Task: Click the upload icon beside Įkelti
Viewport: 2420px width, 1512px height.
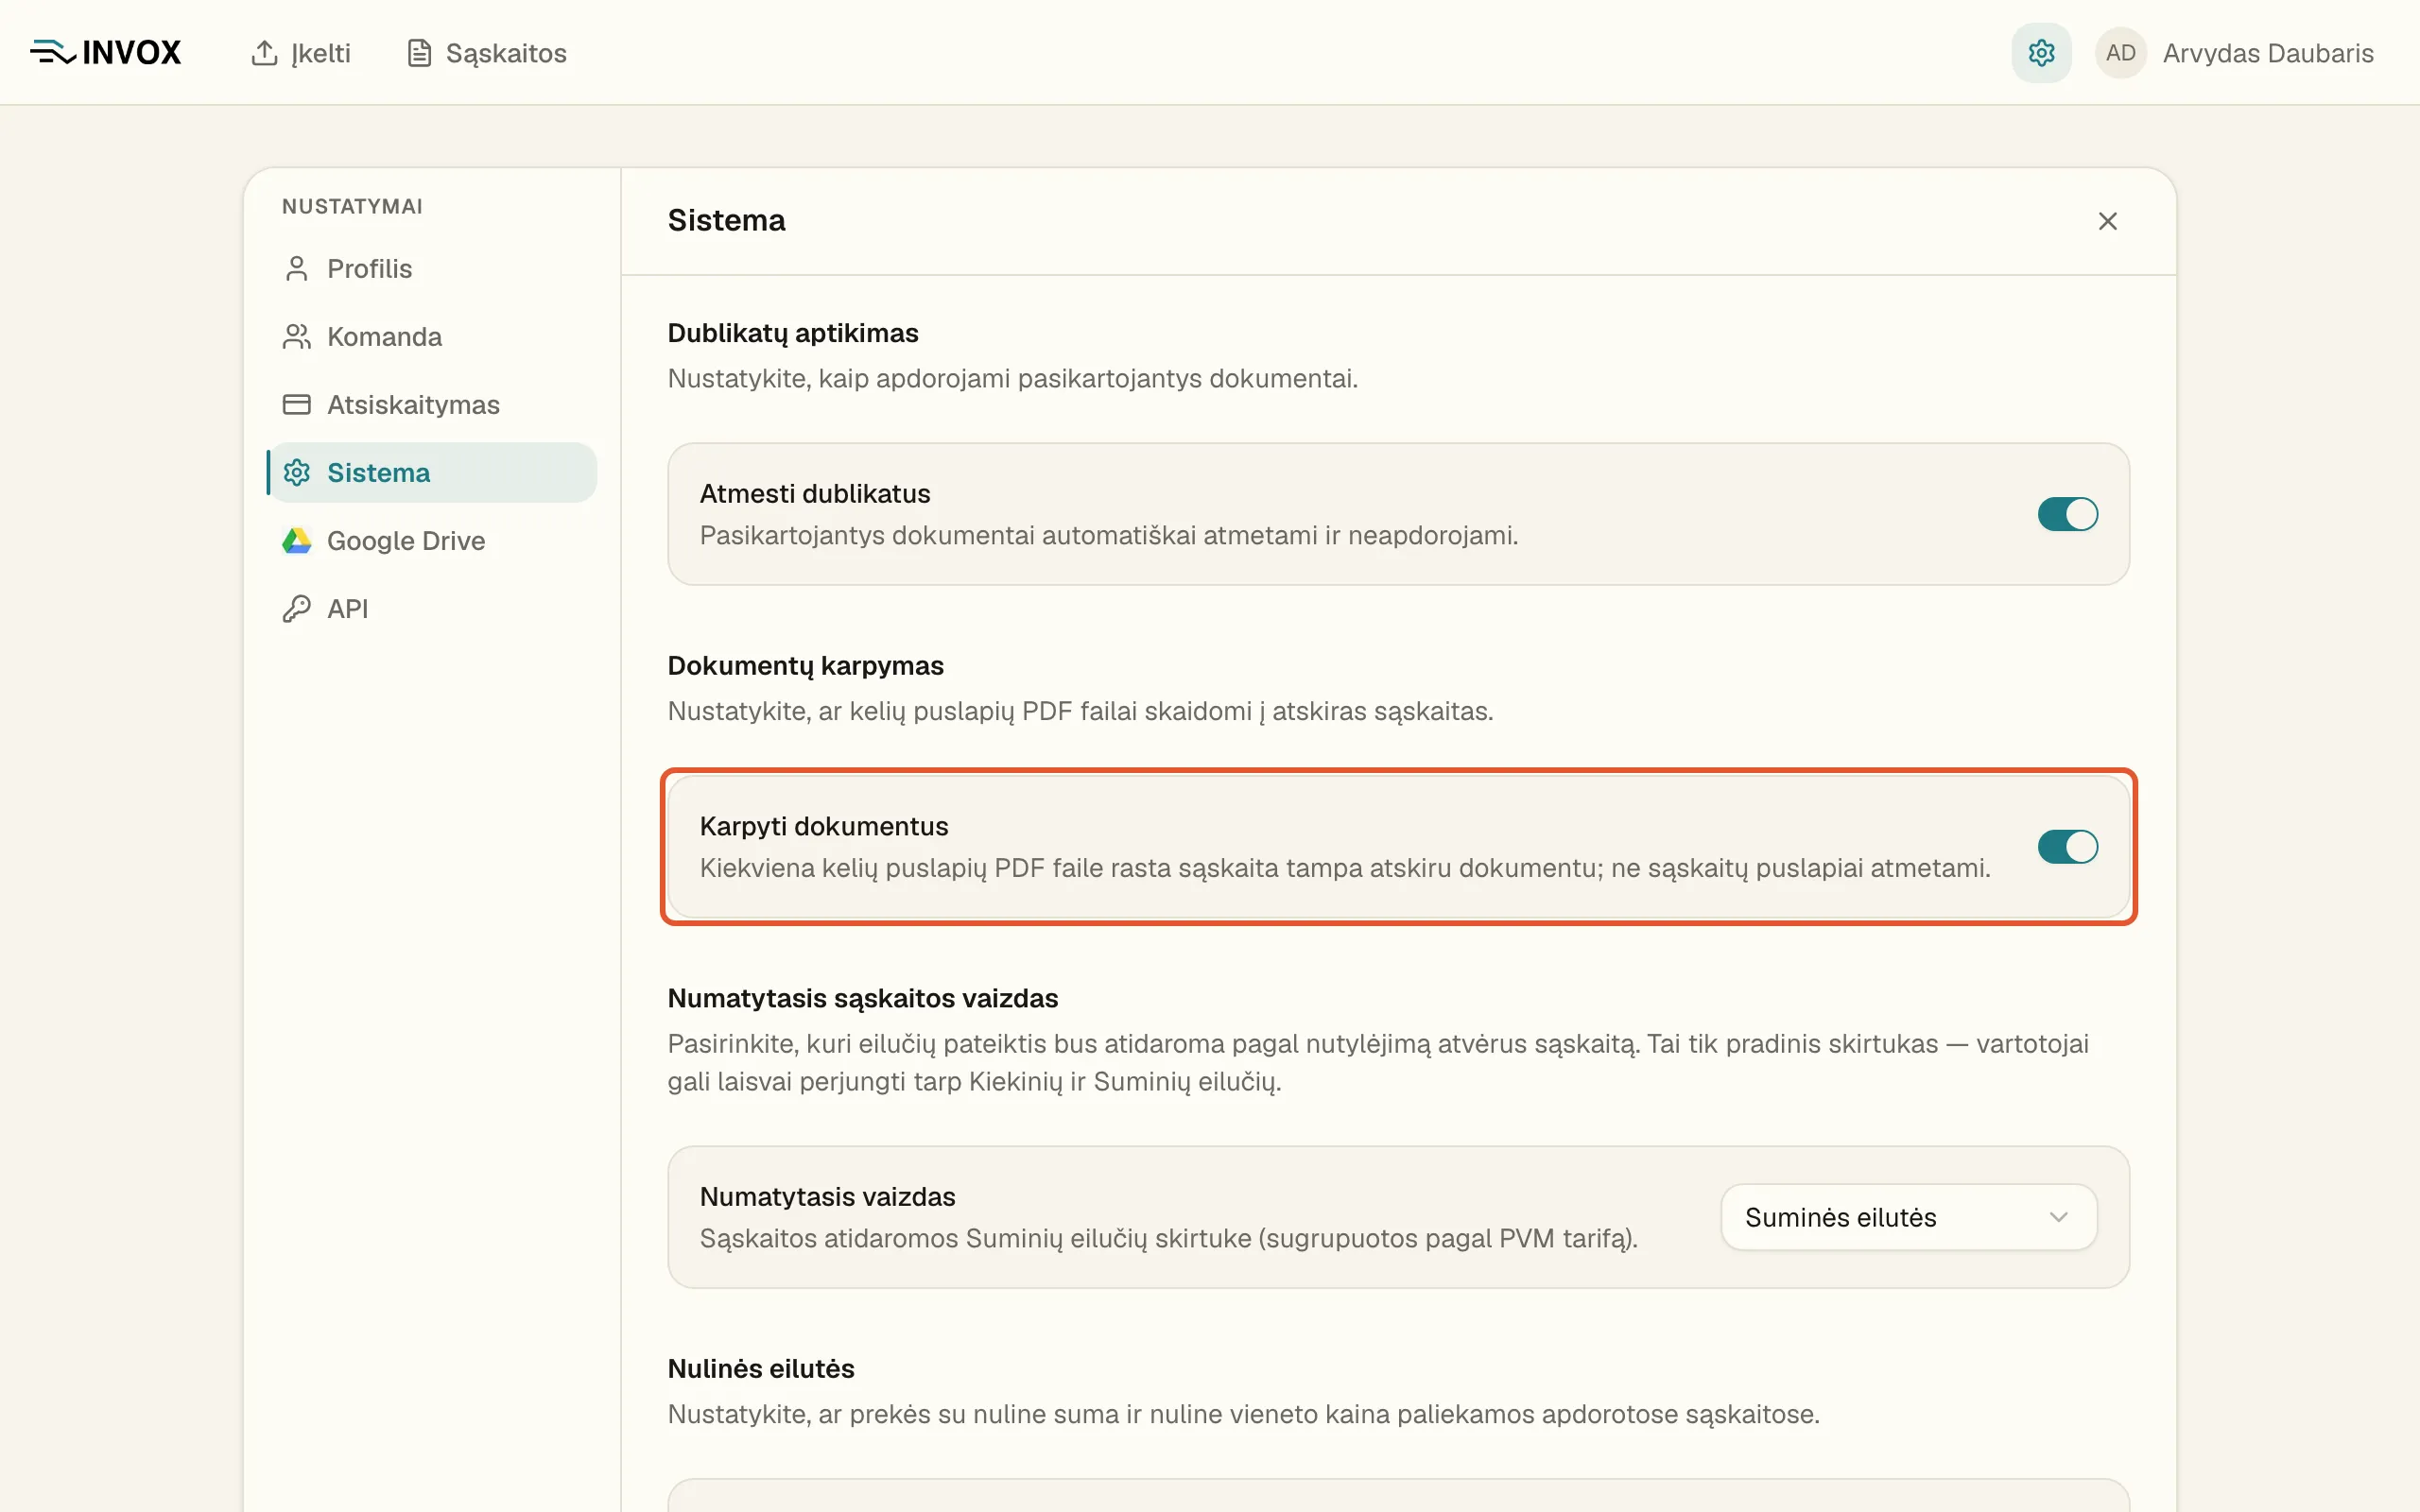Action: [x=264, y=53]
